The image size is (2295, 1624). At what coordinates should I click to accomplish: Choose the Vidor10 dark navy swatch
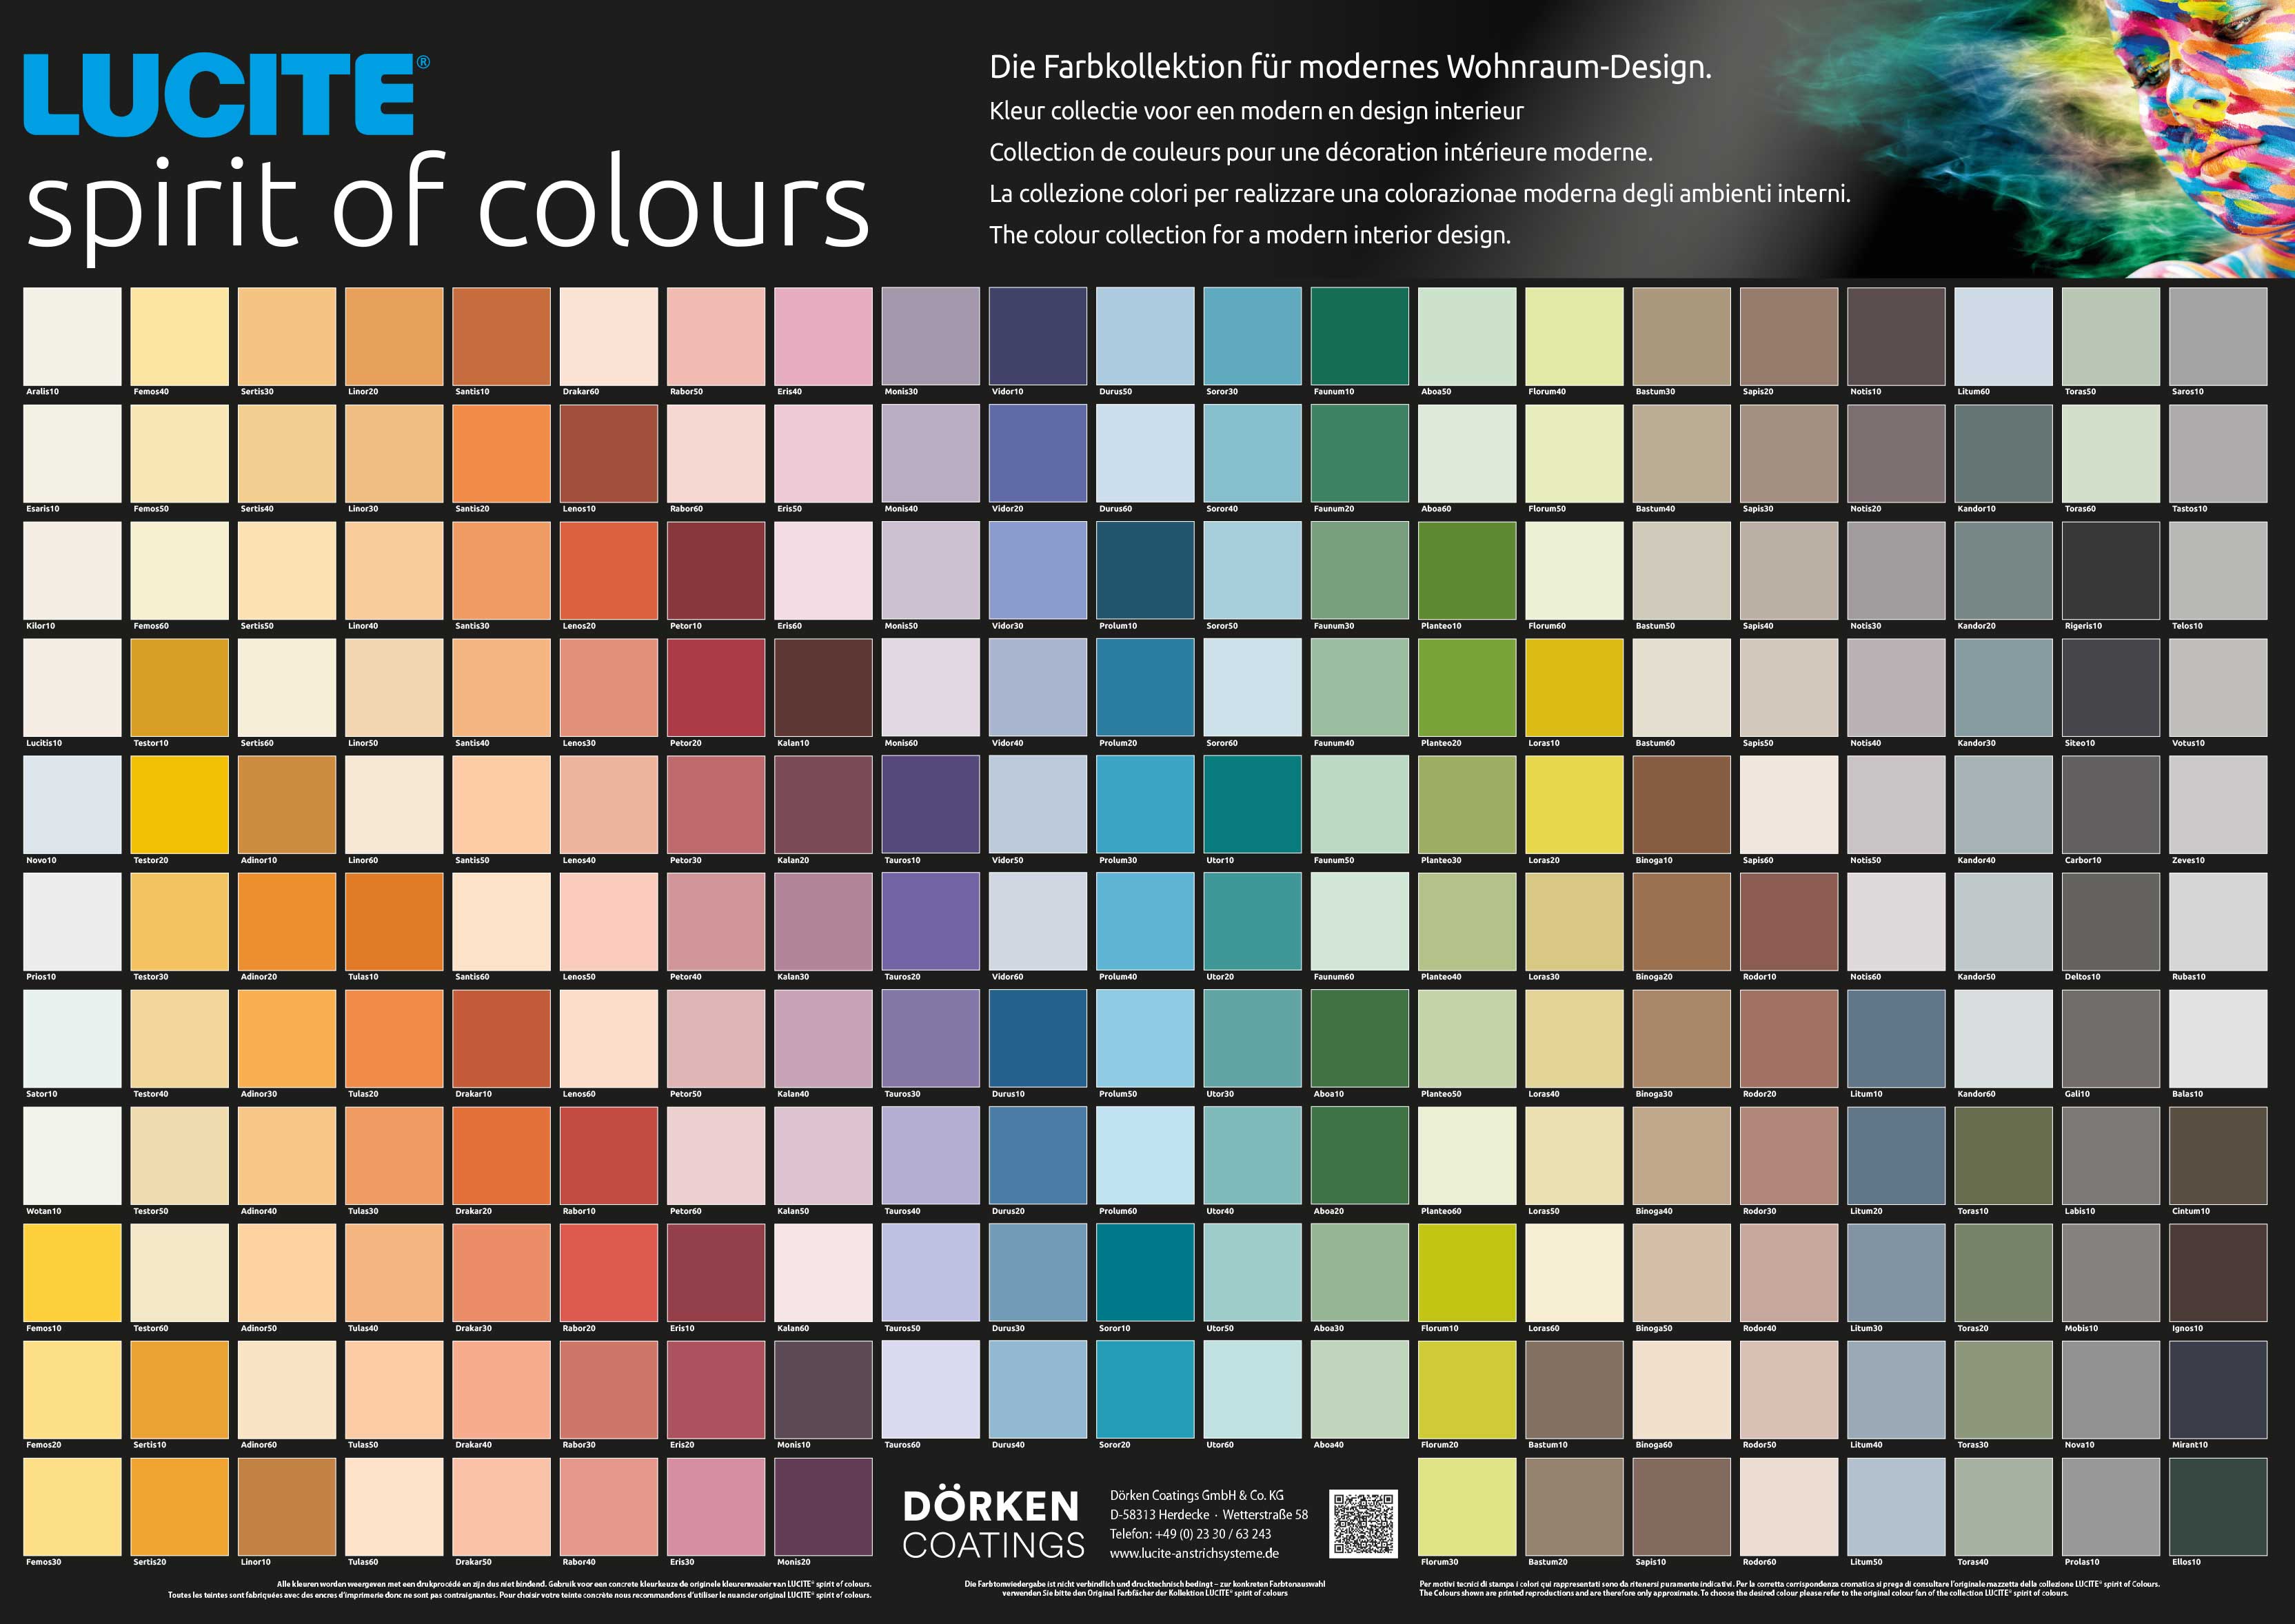(1038, 336)
